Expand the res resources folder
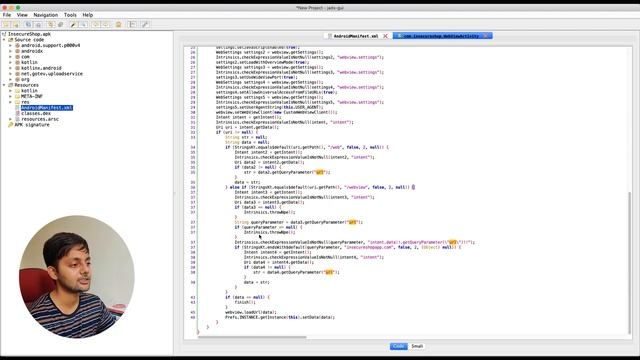This screenshot has width=640, height=360. pos(11,102)
